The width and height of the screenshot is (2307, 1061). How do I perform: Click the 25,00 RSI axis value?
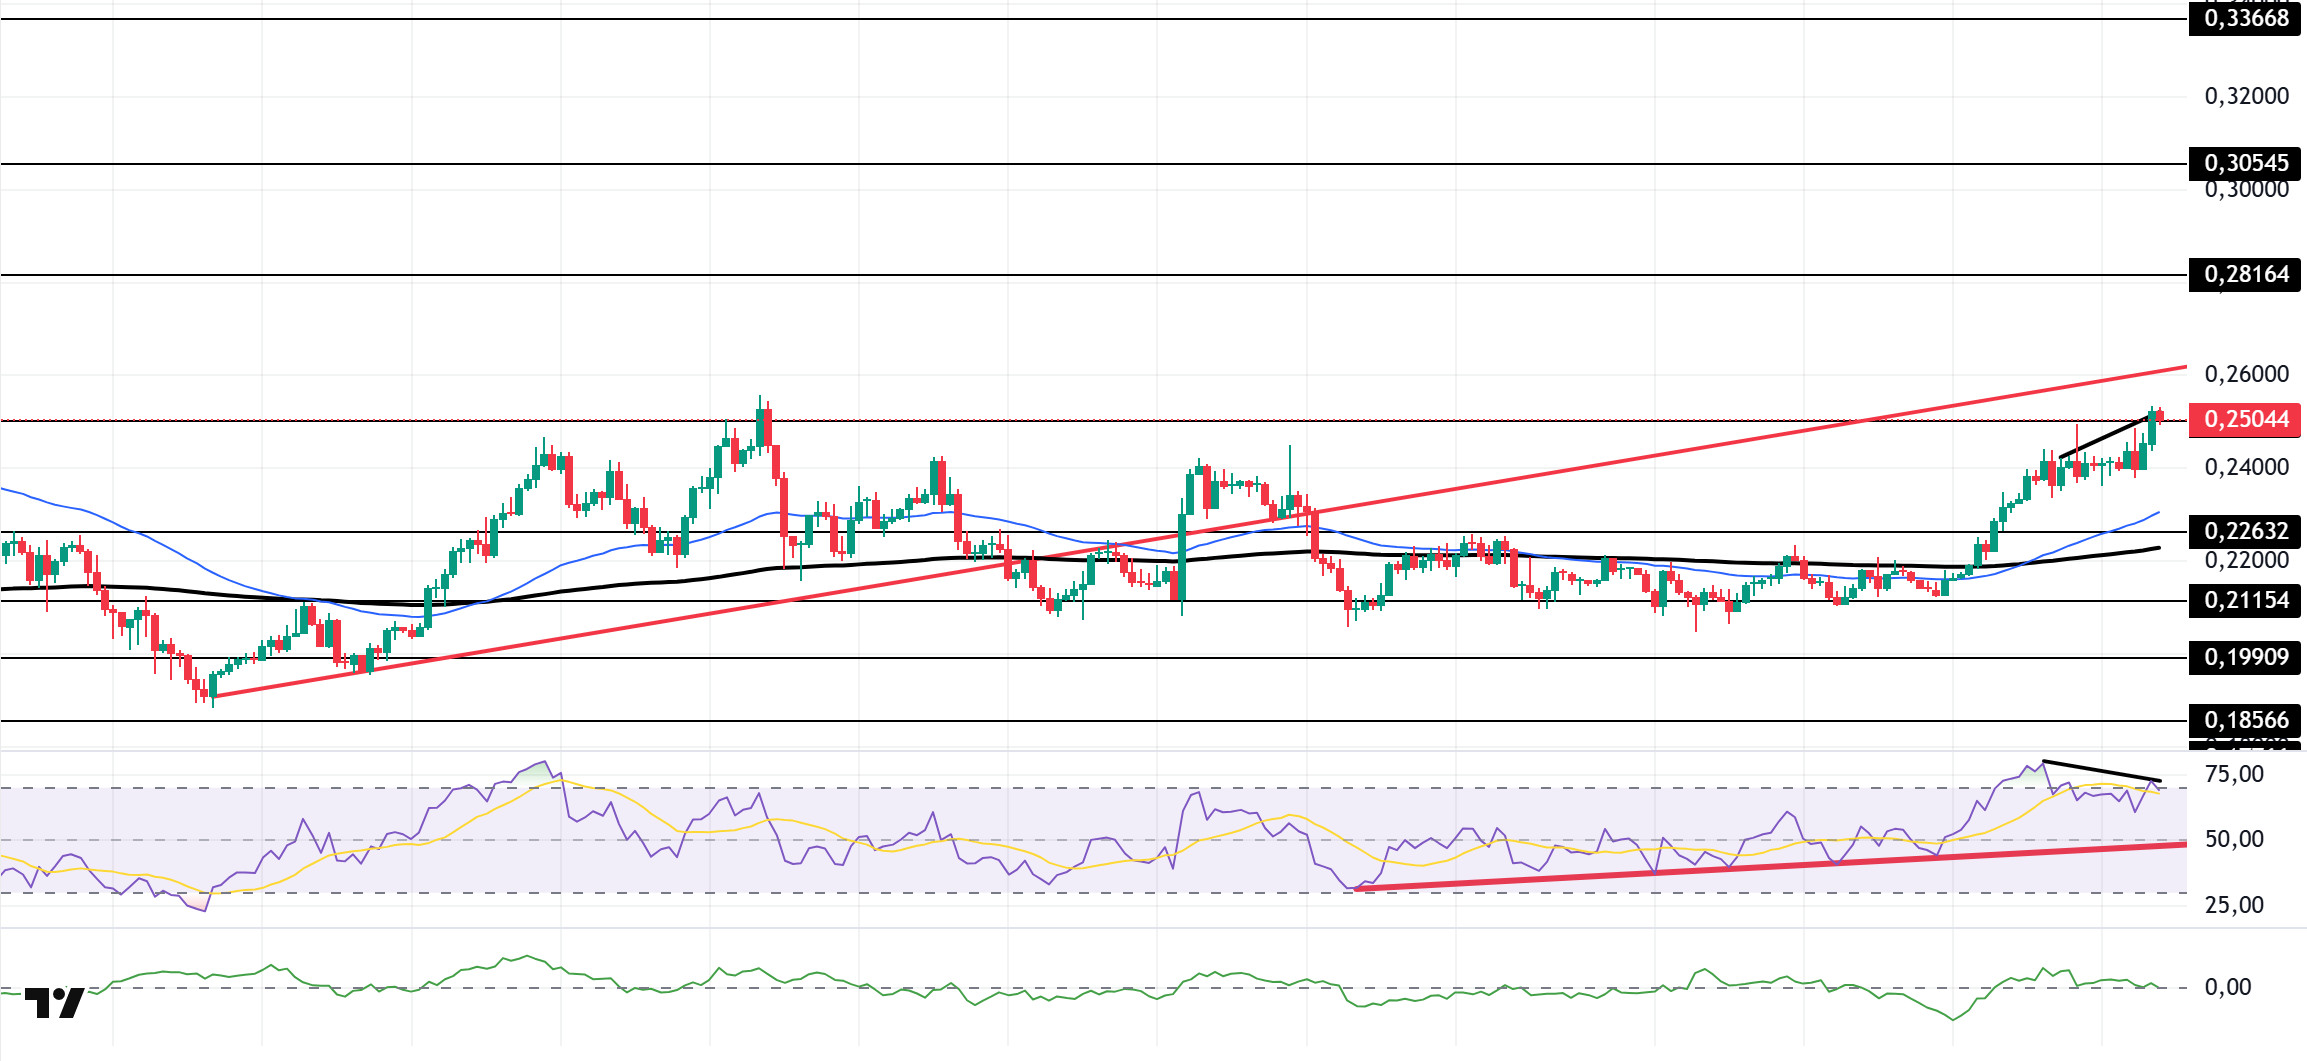(x=2234, y=905)
